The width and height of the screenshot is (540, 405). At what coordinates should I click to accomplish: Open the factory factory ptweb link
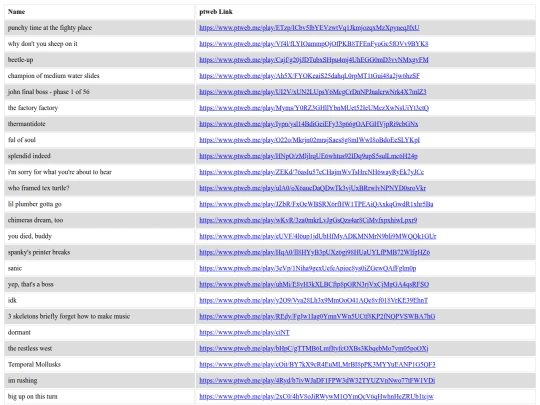point(314,108)
